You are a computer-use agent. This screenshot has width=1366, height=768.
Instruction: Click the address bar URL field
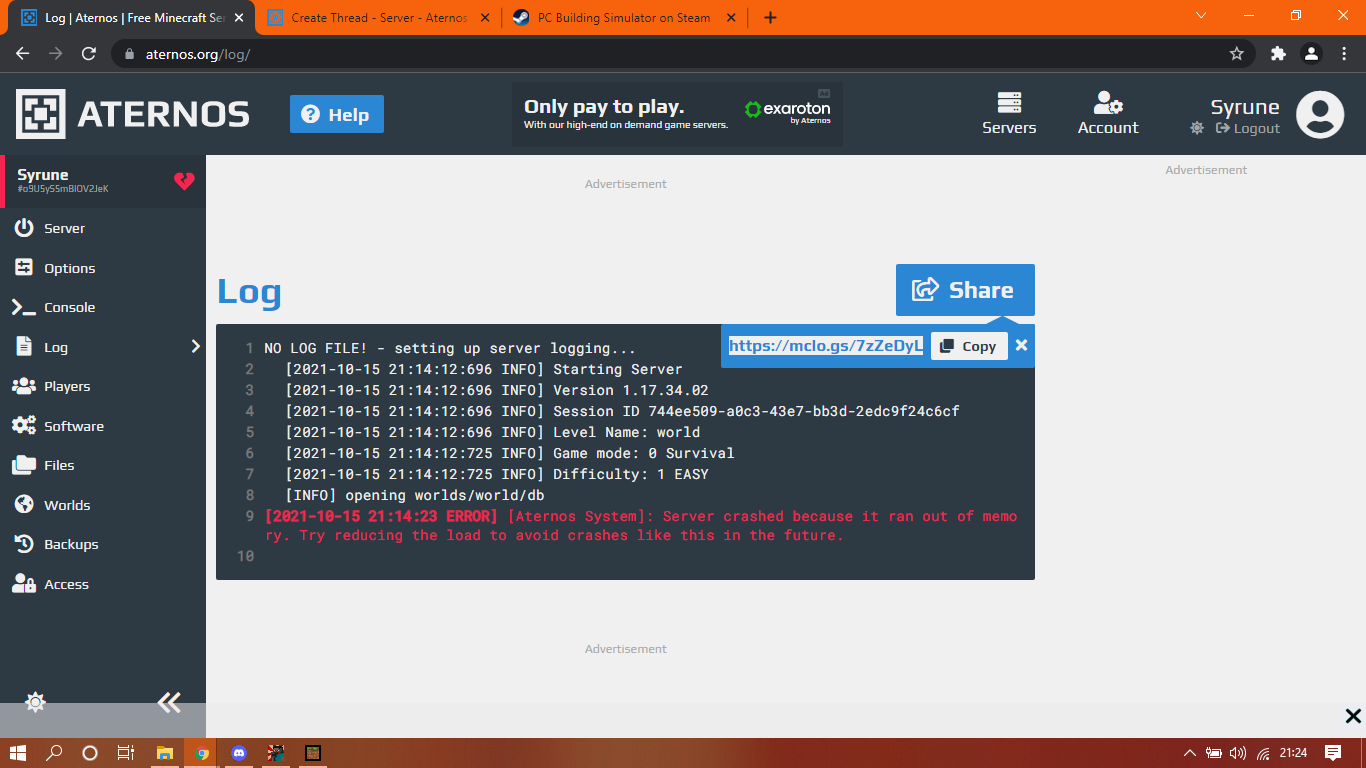point(683,54)
